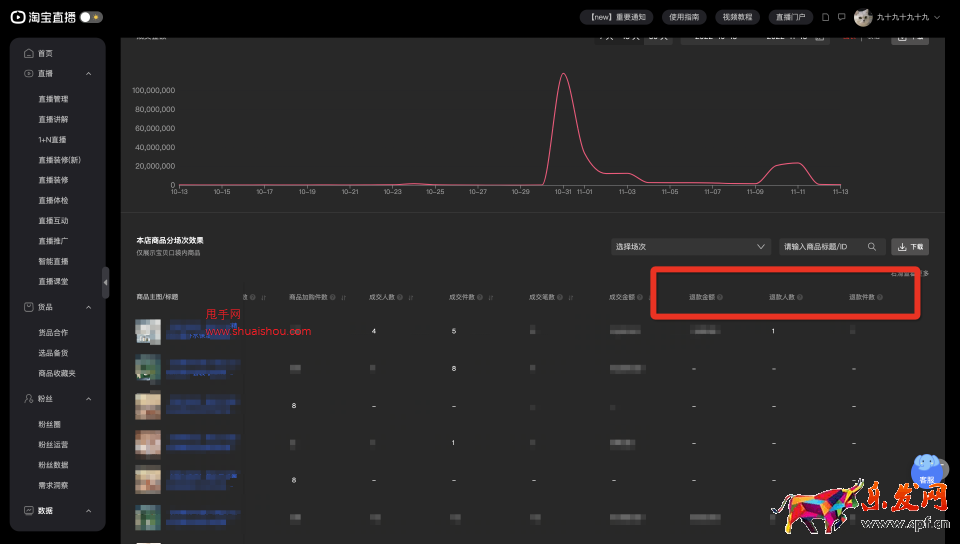Click the sidebar collapse handle arrow

[106, 283]
